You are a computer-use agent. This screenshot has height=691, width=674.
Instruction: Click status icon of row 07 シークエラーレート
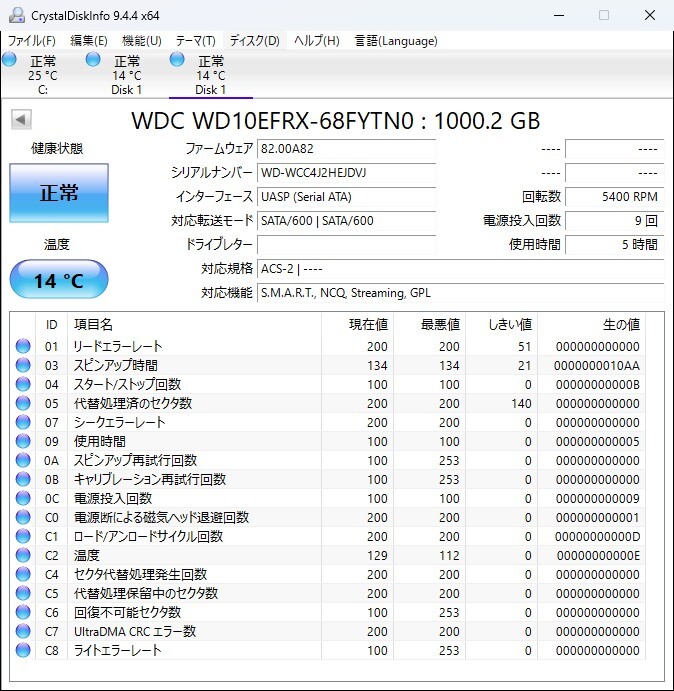tap(23, 422)
